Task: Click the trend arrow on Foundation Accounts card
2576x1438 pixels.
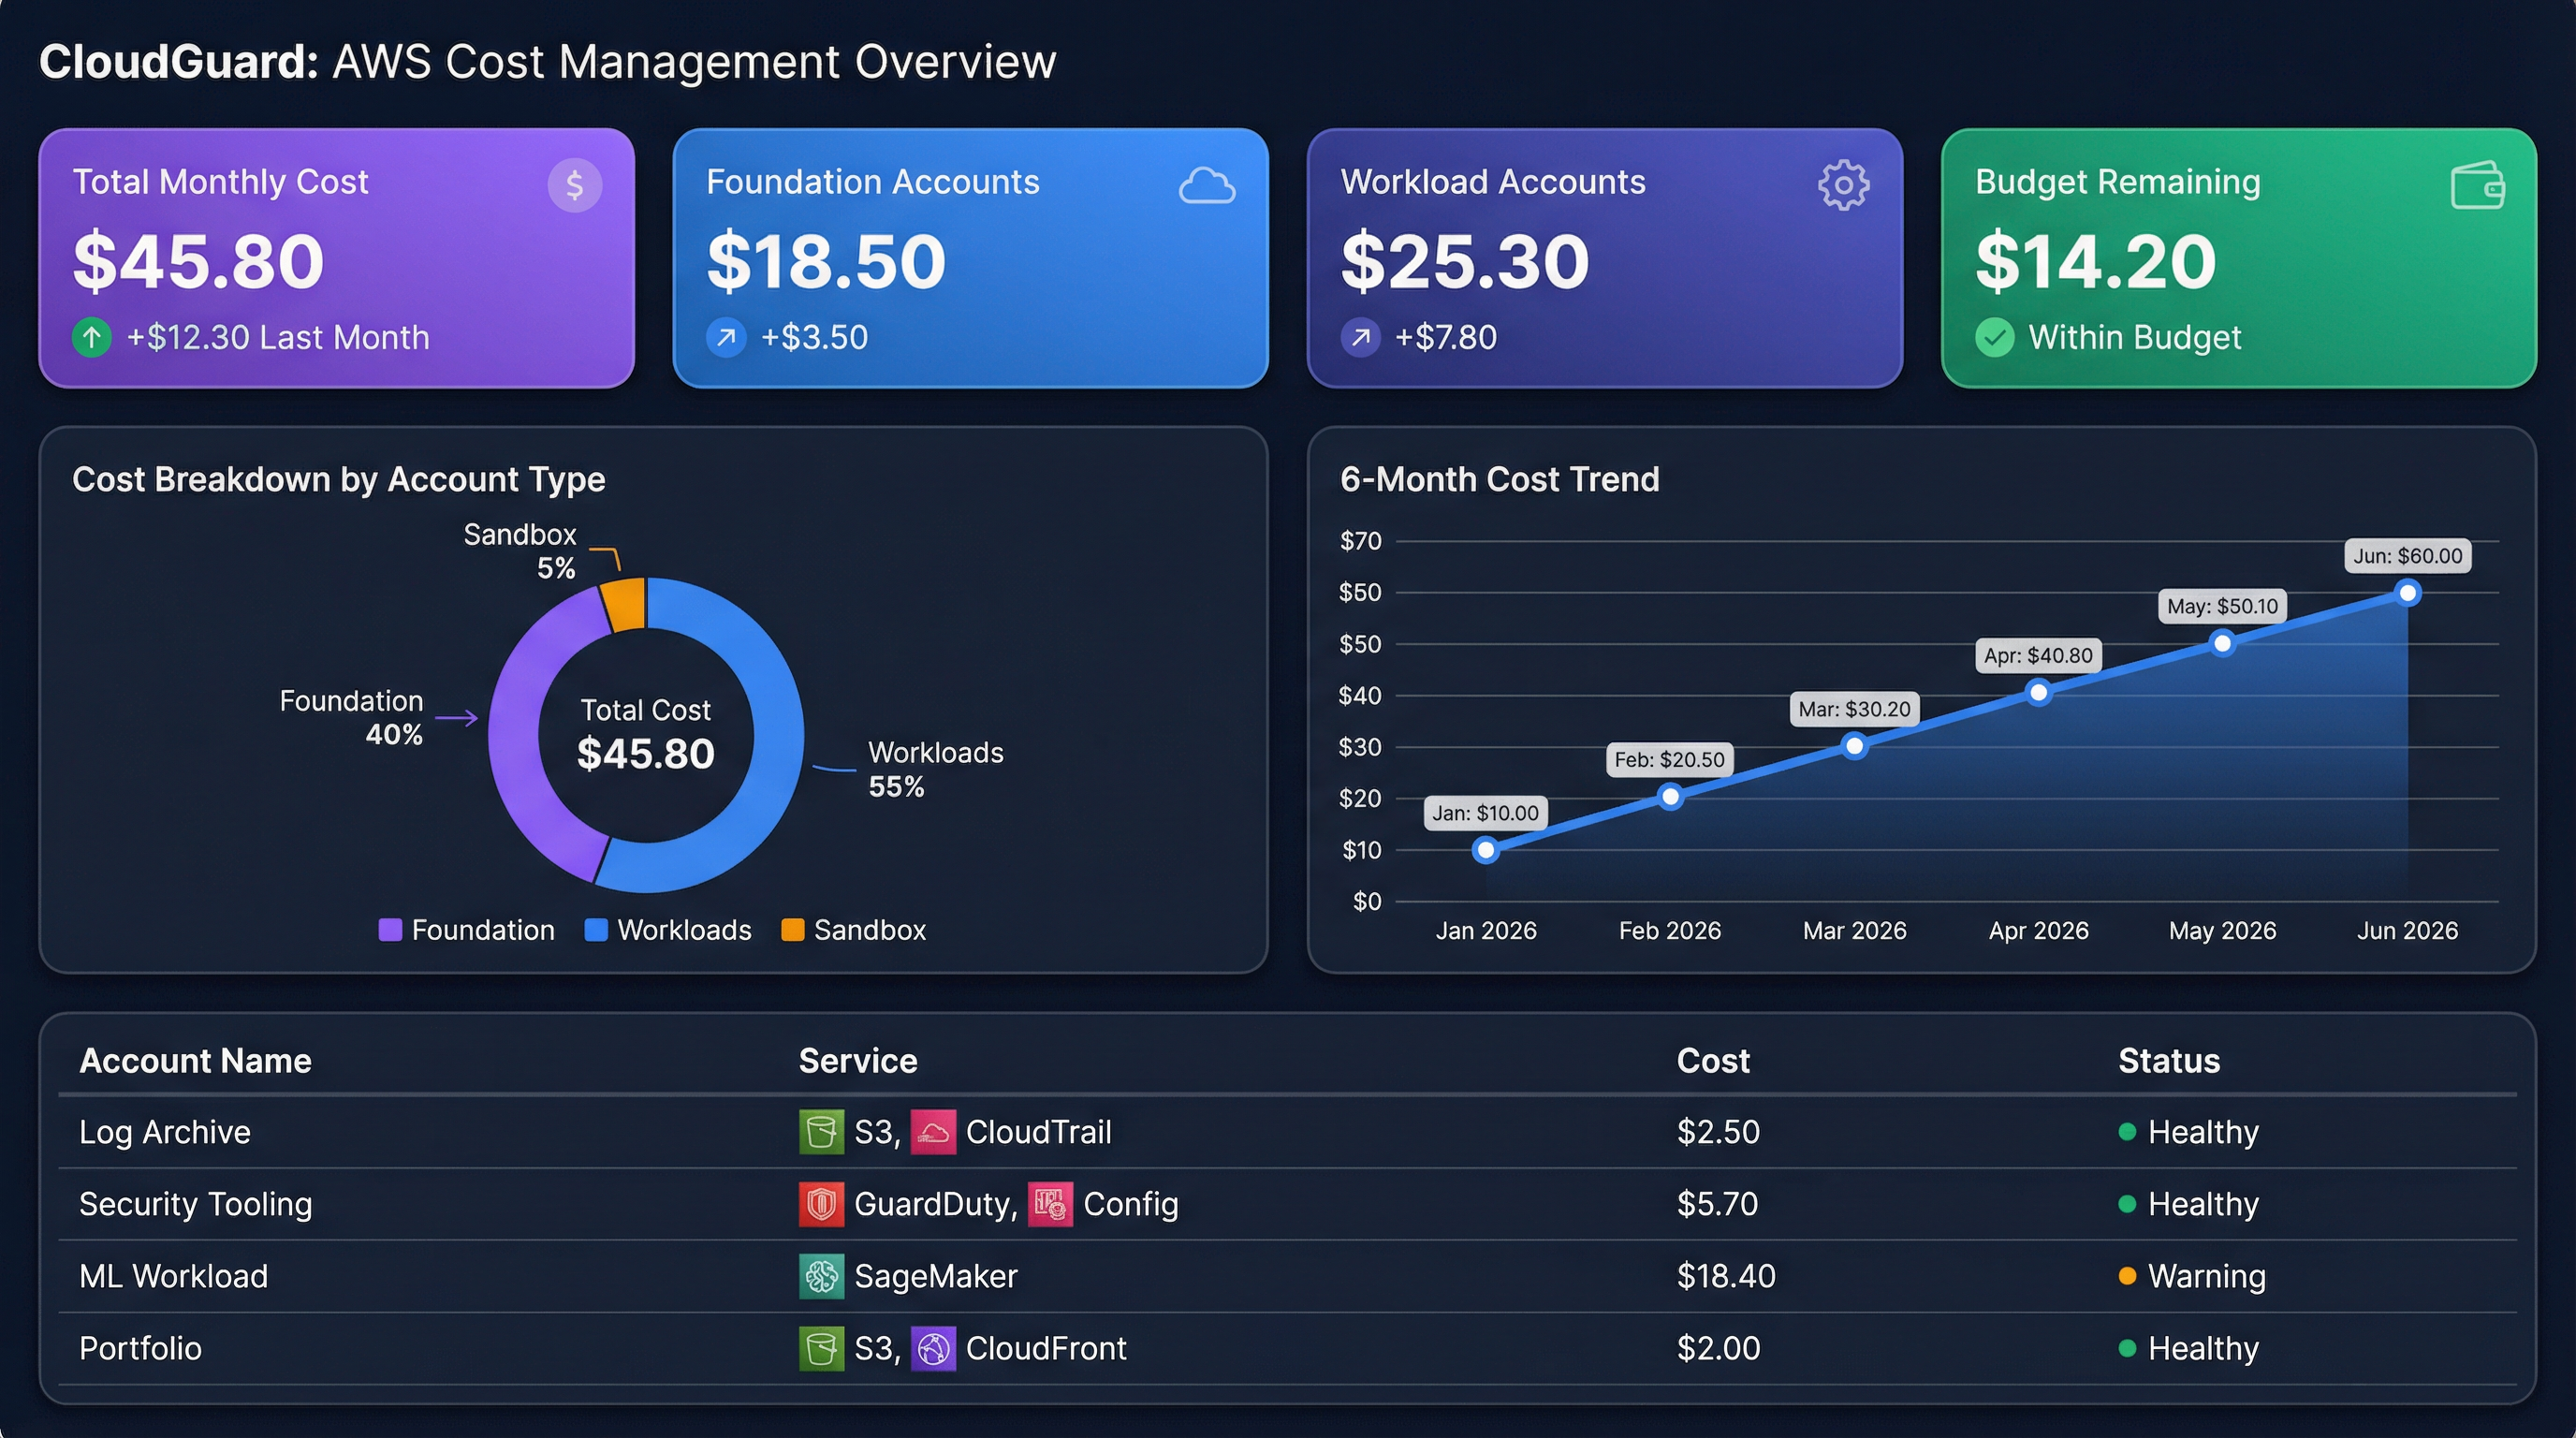Action: (x=727, y=337)
